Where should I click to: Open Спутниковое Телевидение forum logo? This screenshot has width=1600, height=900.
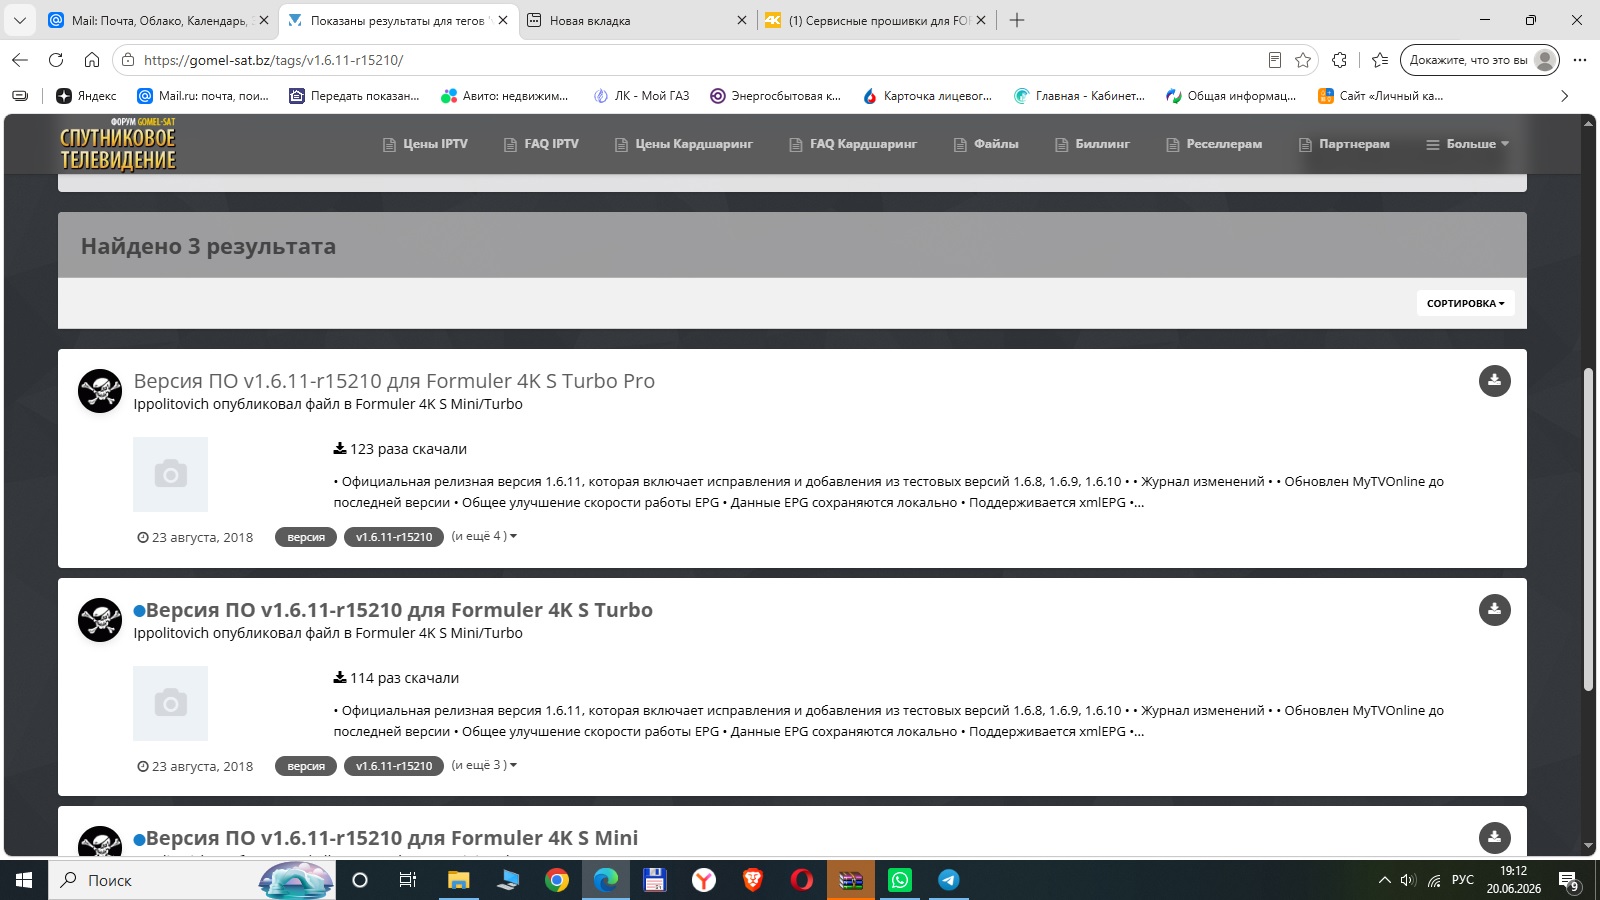(x=118, y=144)
